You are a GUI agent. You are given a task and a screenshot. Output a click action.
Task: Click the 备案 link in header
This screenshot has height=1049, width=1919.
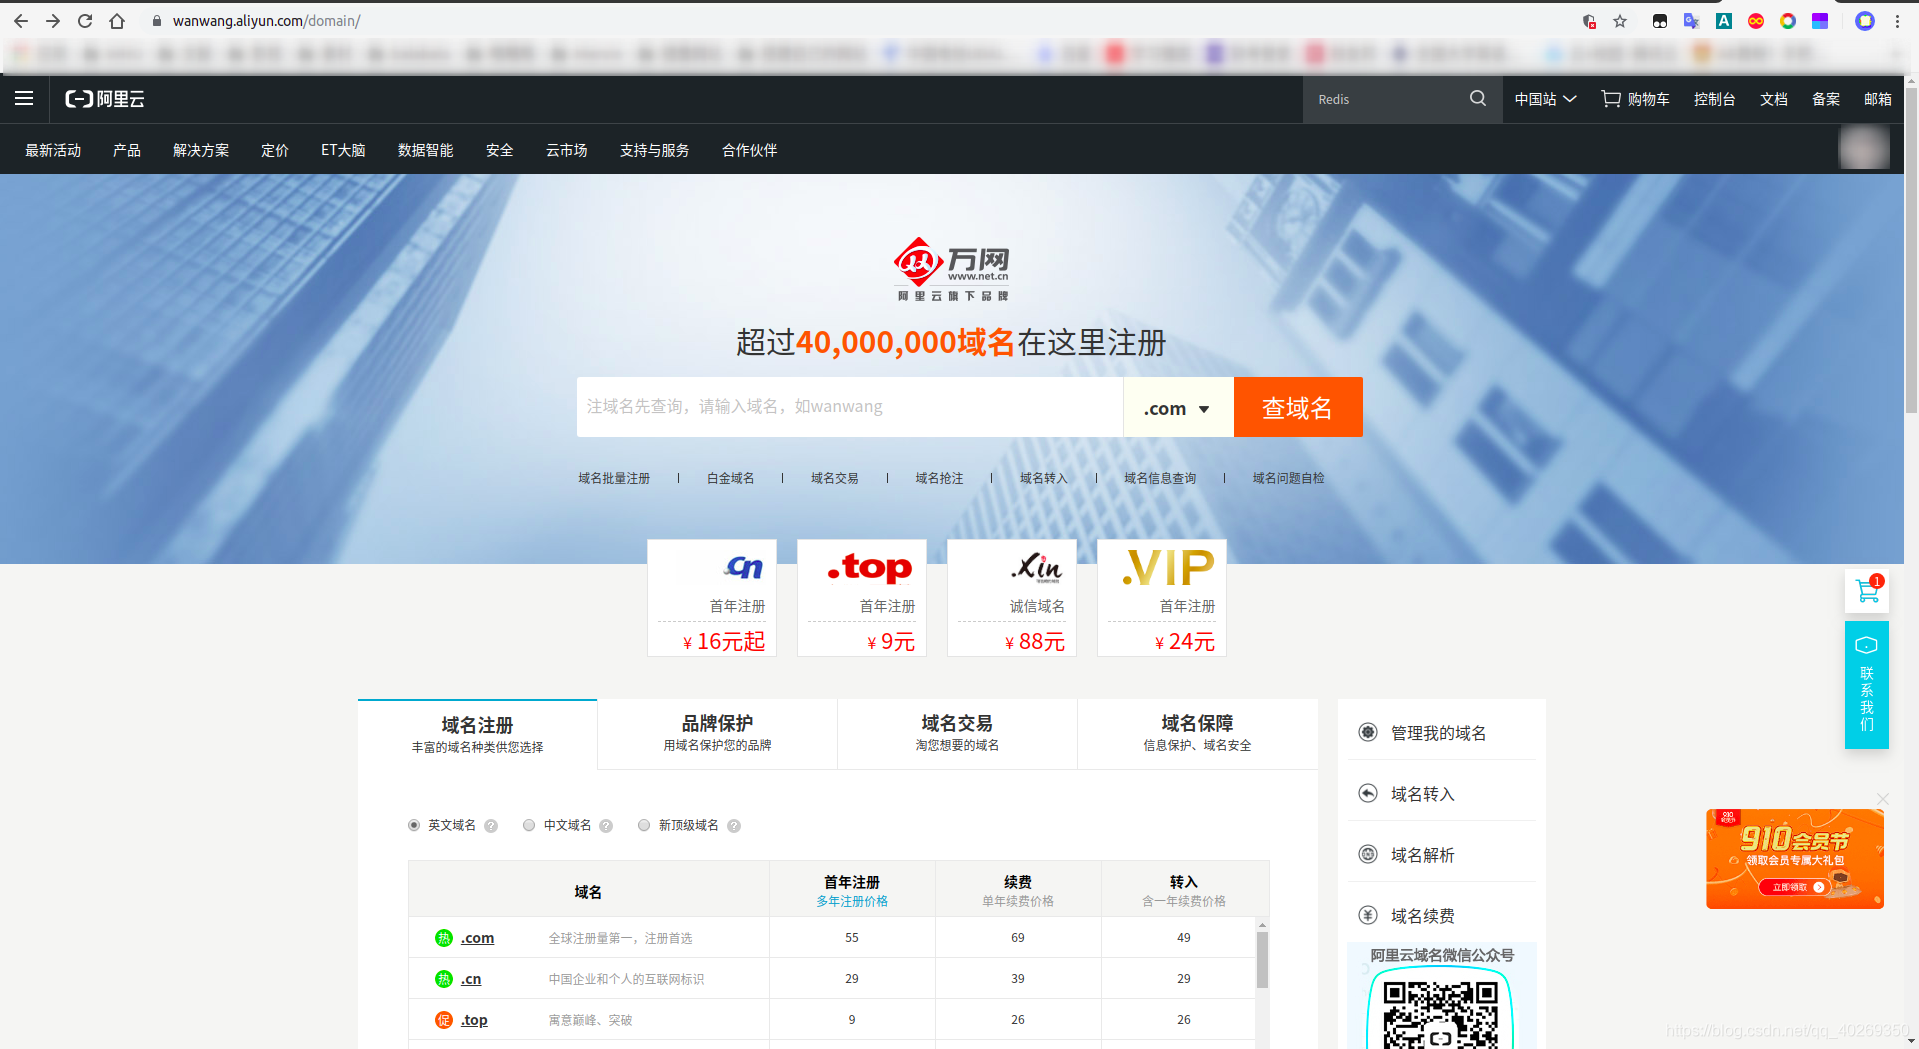pos(1826,99)
